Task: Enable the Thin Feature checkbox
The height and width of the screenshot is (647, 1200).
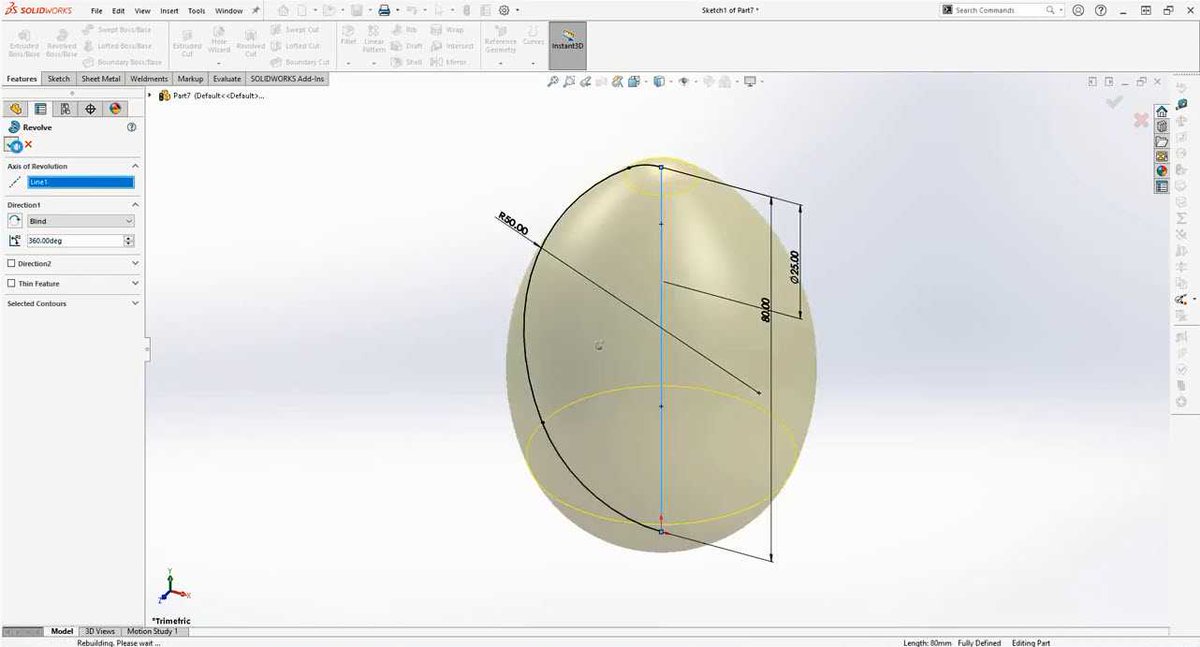Action: pos(11,284)
